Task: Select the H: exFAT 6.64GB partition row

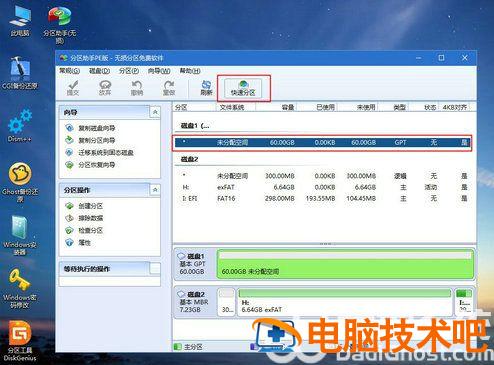Action: click(x=322, y=187)
